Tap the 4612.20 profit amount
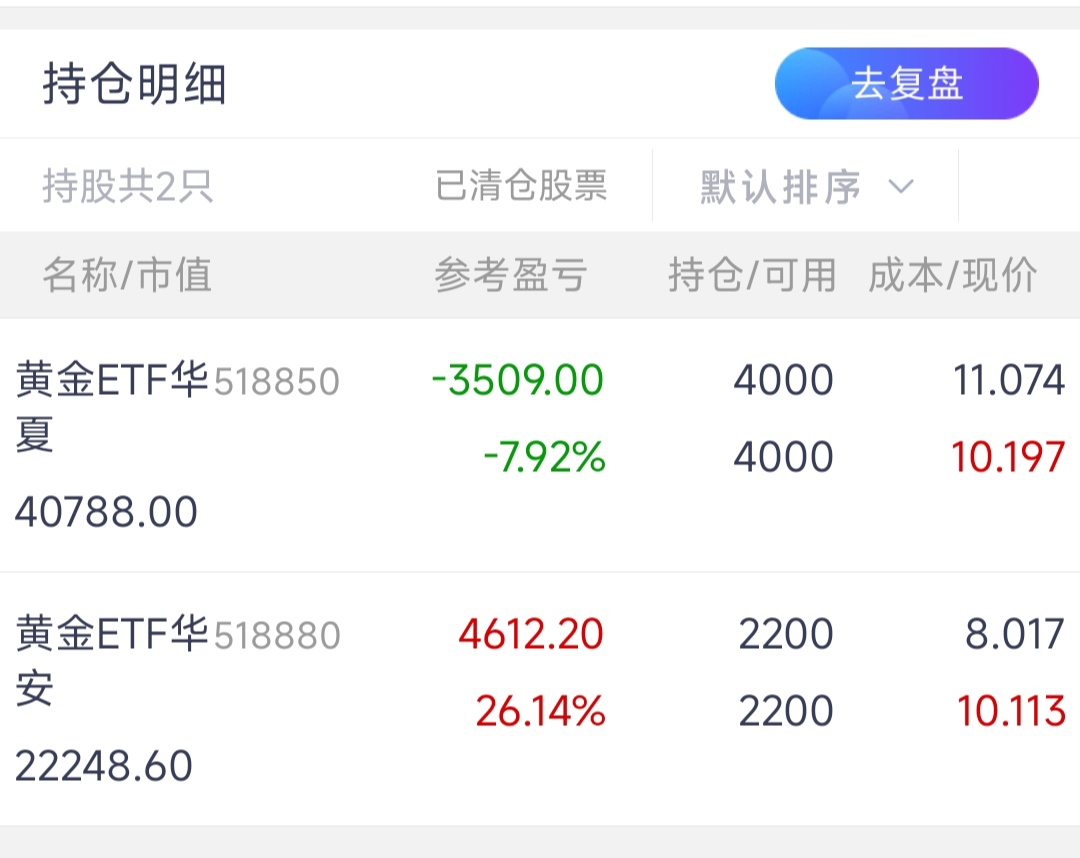This screenshot has width=1080, height=858. pos(531,634)
